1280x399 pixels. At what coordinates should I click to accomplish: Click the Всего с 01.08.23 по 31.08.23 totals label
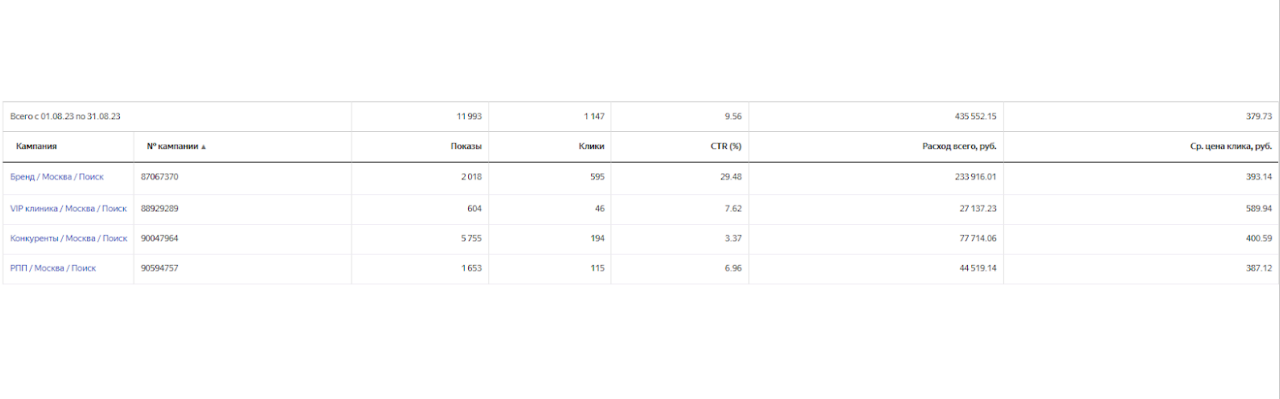click(65, 117)
